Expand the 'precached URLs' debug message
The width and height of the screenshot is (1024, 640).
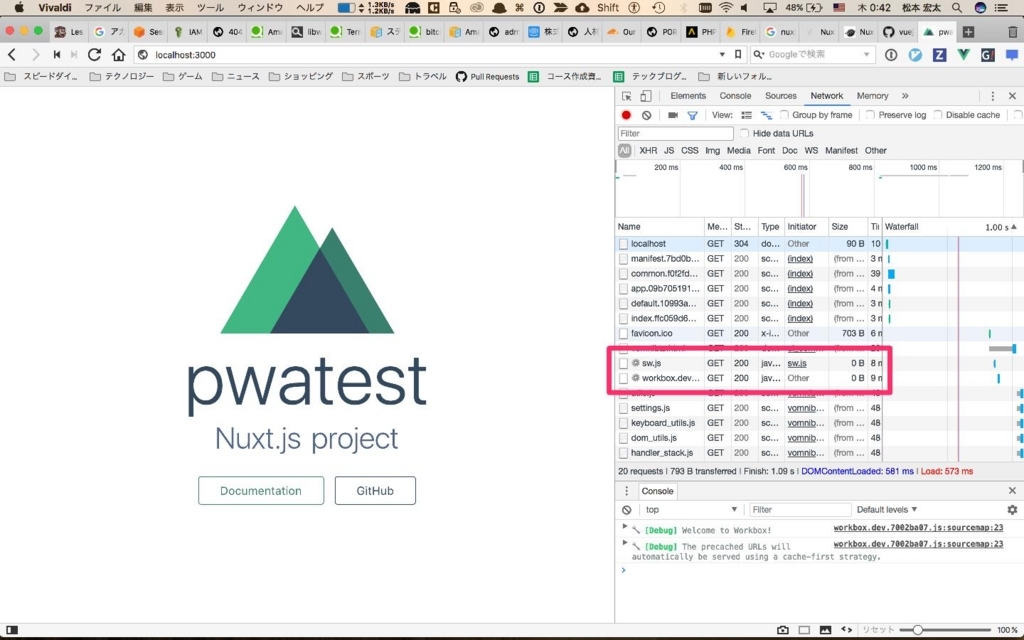point(624,543)
